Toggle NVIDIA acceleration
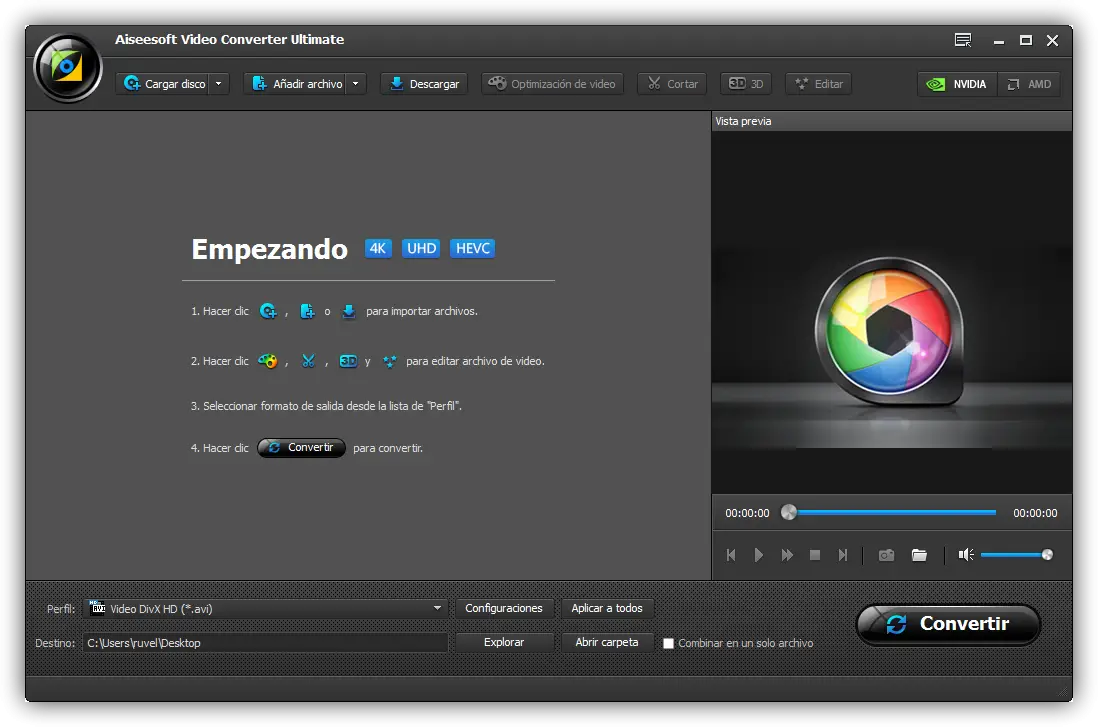 click(x=957, y=84)
